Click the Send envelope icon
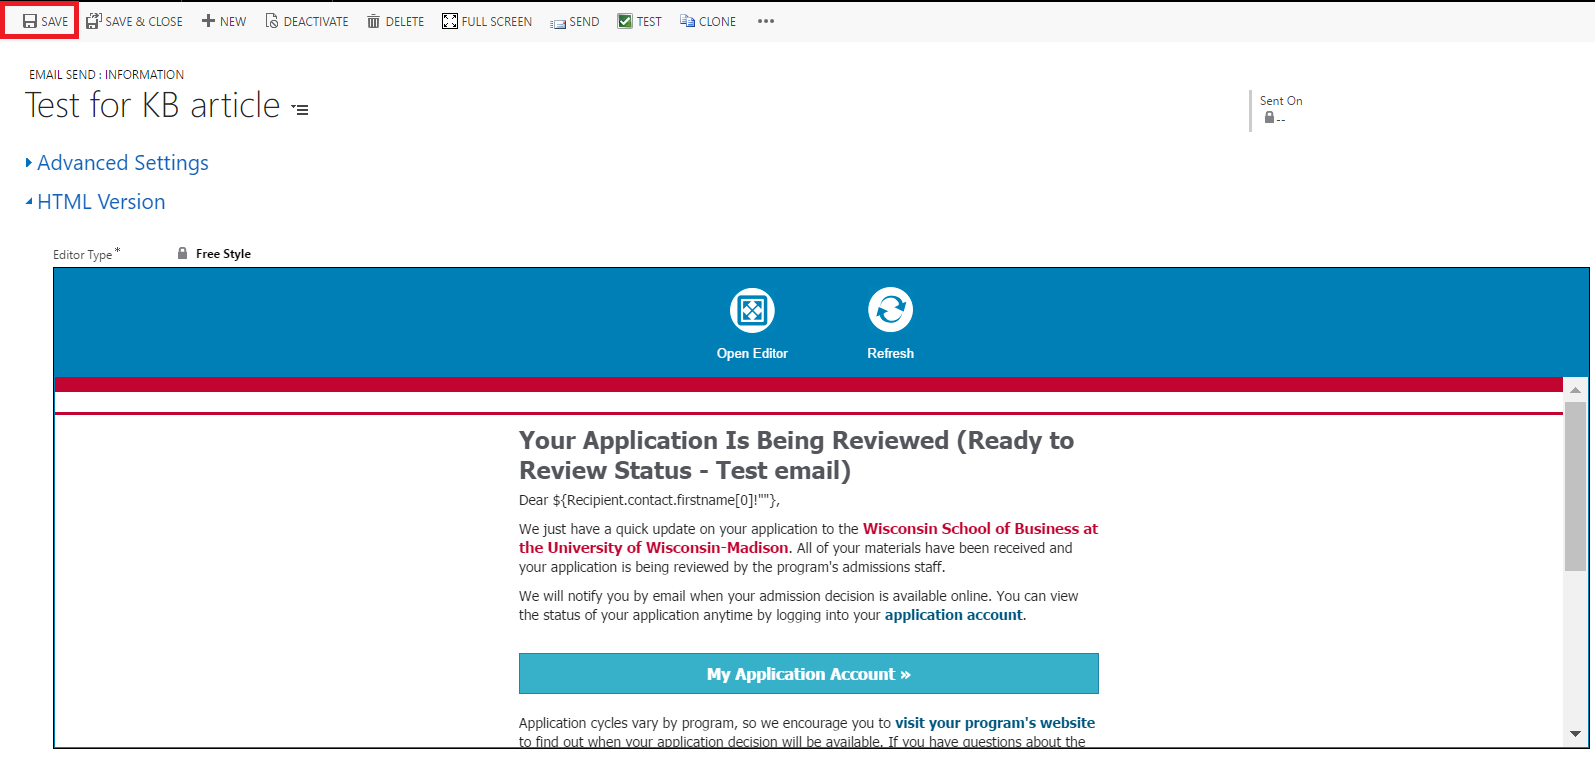The height and width of the screenshot is (768, 1595). pos(558,22)
